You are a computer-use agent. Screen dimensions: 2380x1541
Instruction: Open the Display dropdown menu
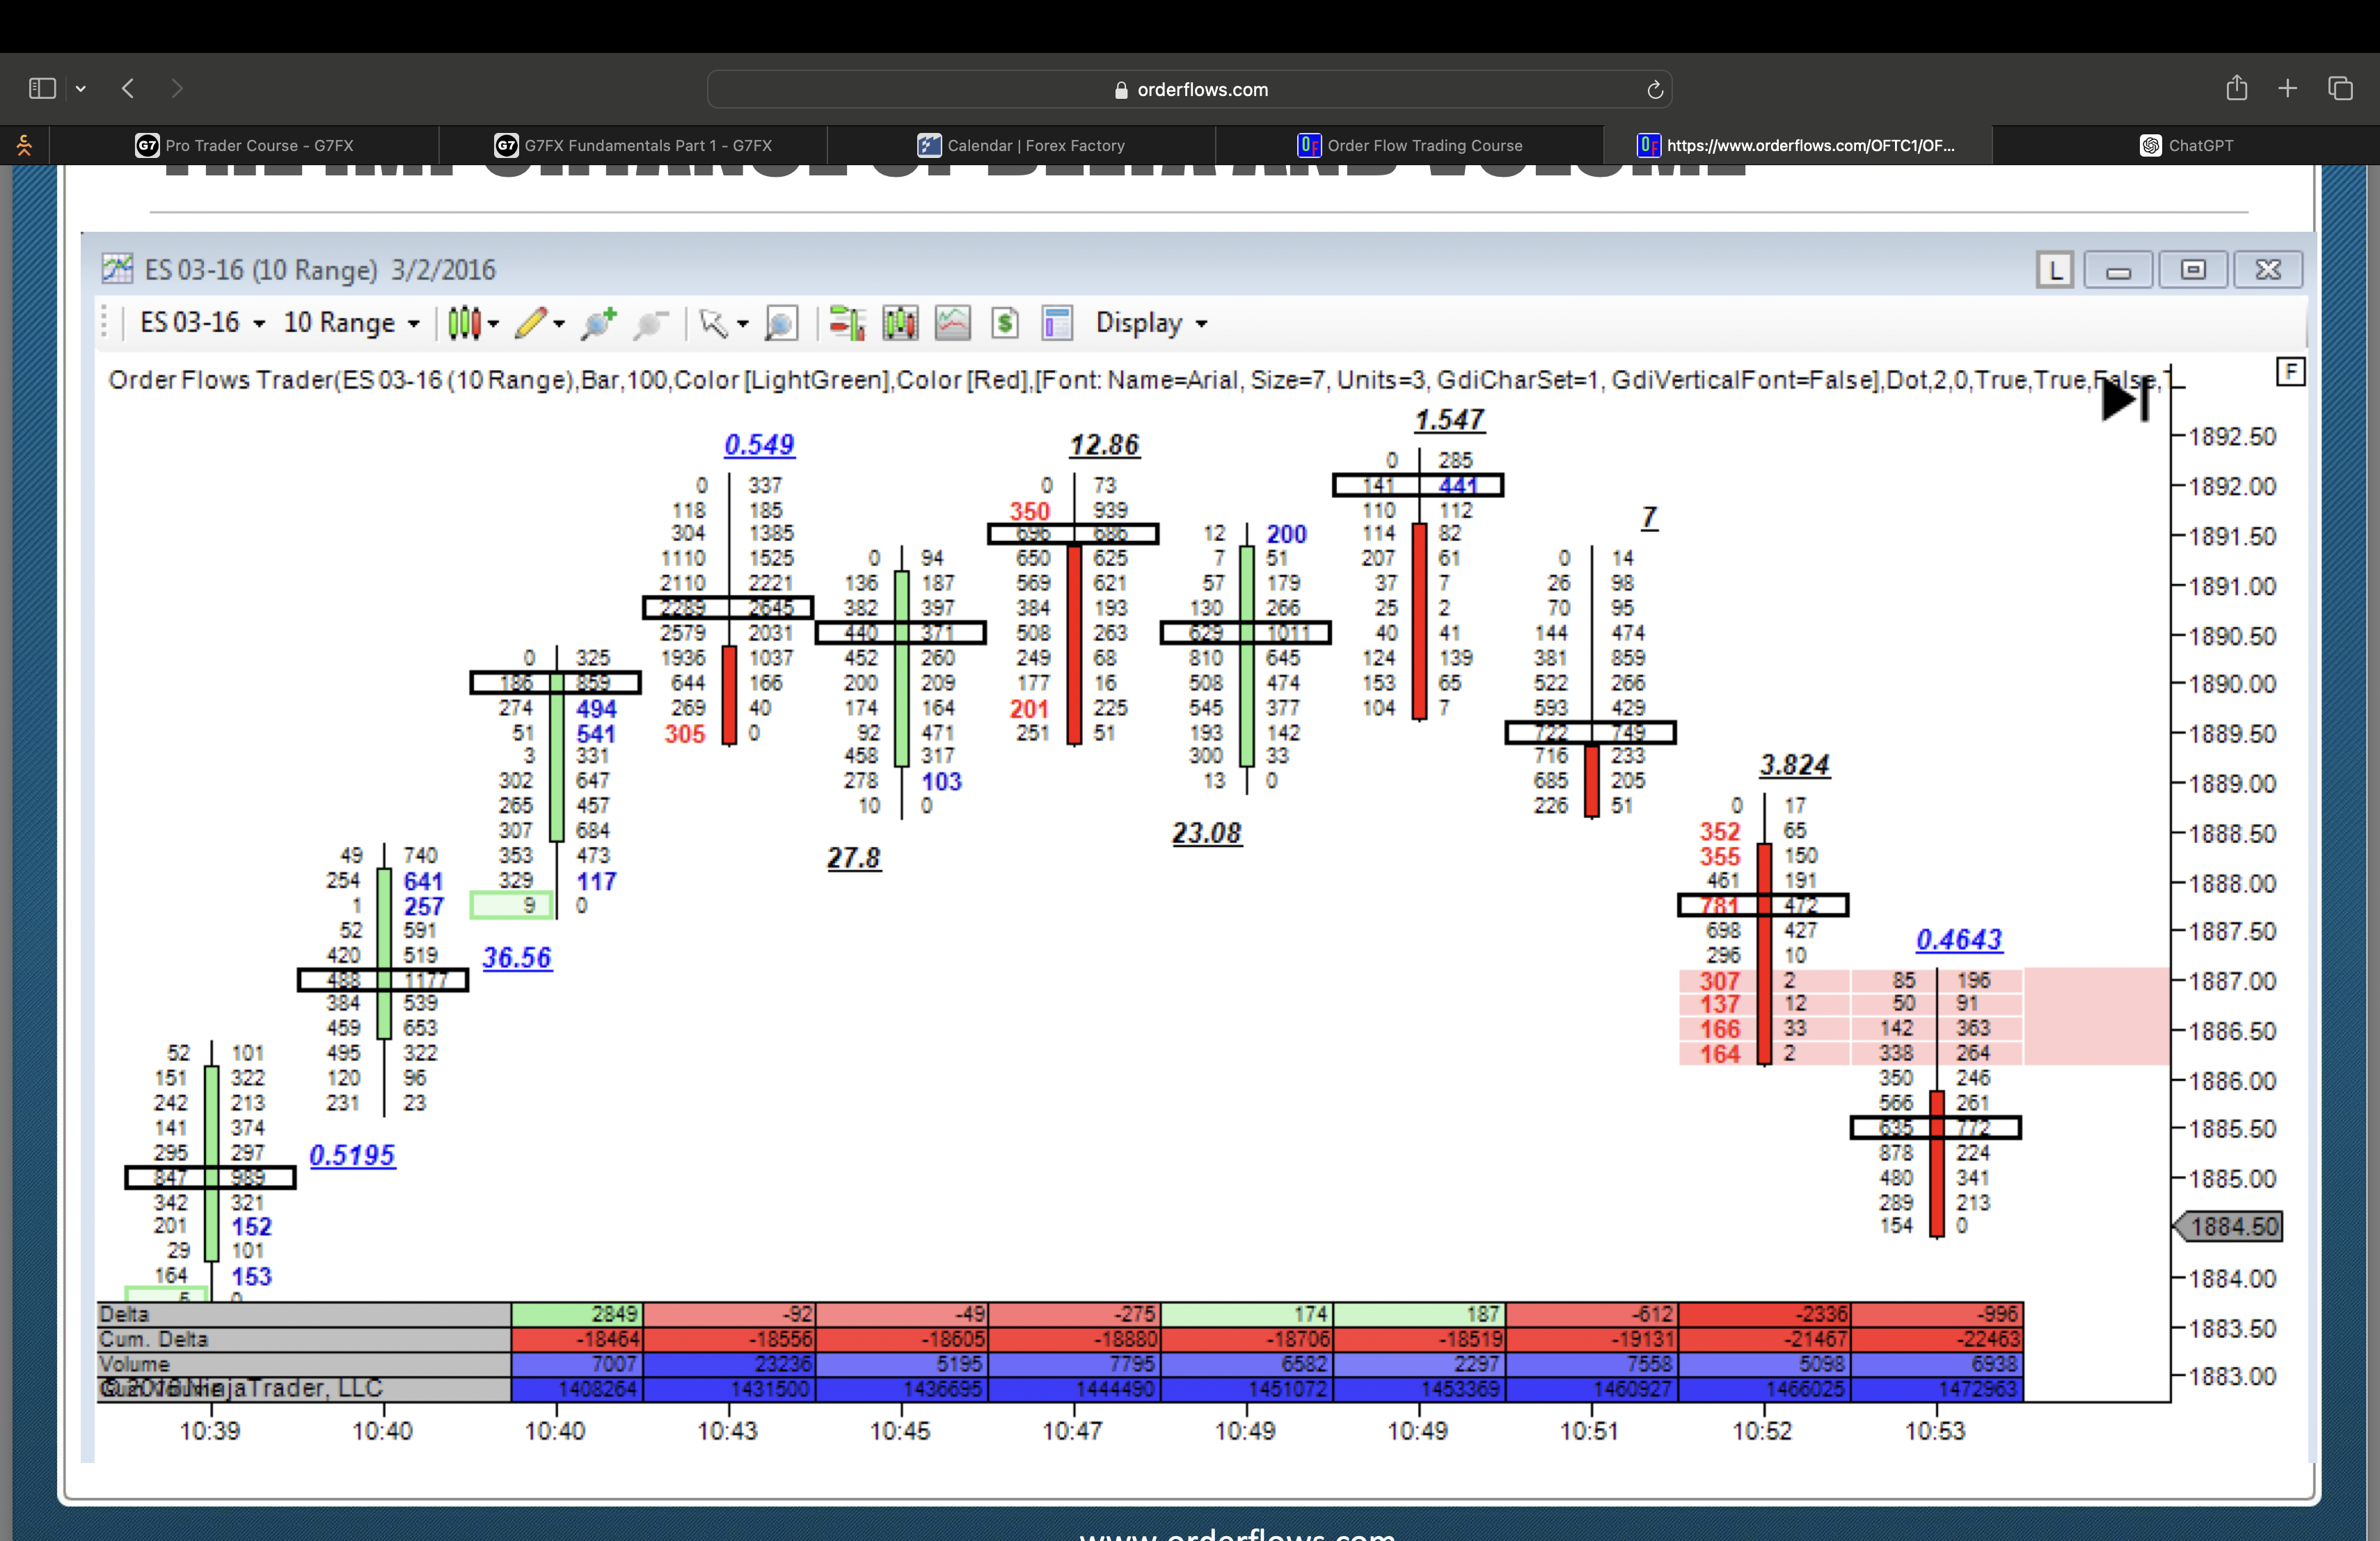point(1151,323)
